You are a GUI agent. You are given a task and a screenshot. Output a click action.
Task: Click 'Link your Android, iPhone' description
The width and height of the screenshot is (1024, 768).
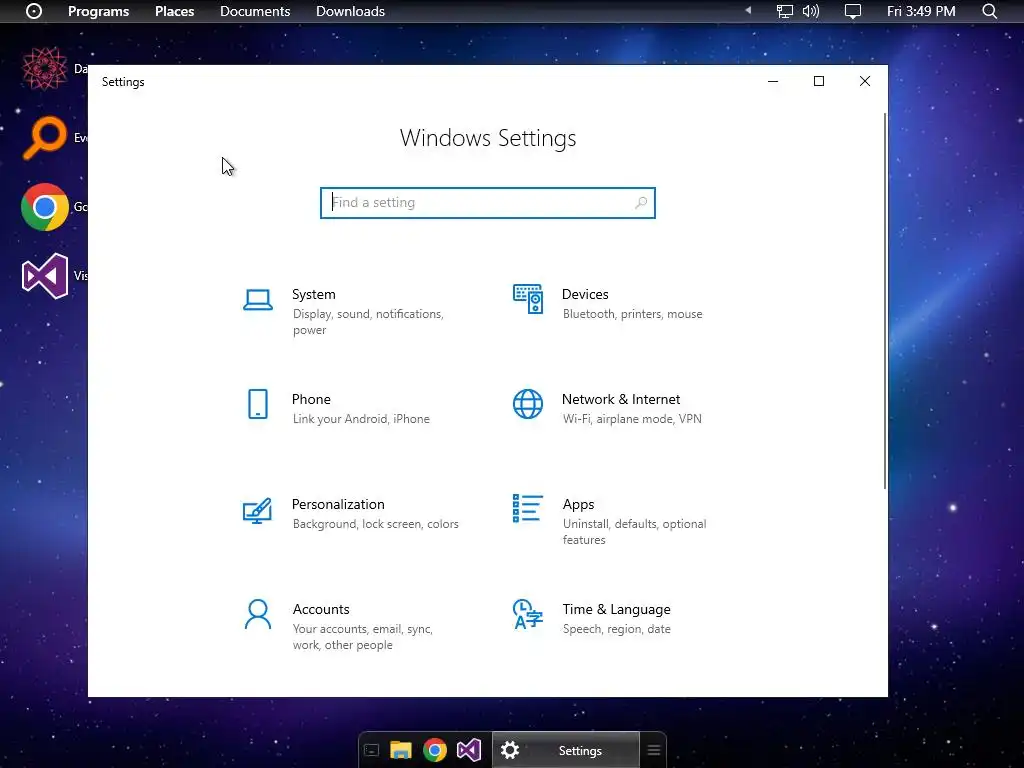[x=361, y=419]
